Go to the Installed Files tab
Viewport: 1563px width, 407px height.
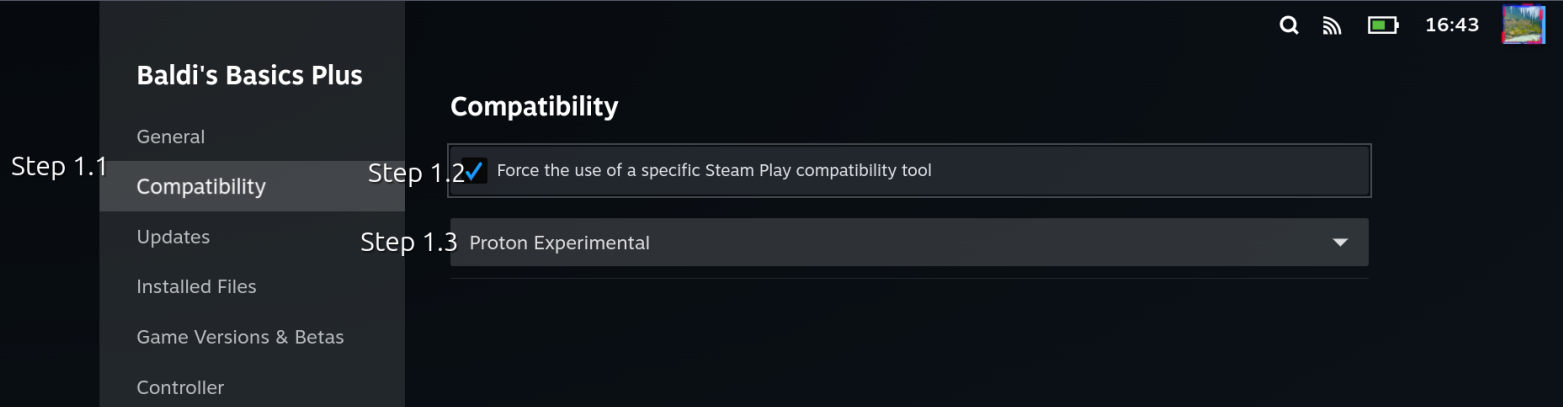point(196,287)
